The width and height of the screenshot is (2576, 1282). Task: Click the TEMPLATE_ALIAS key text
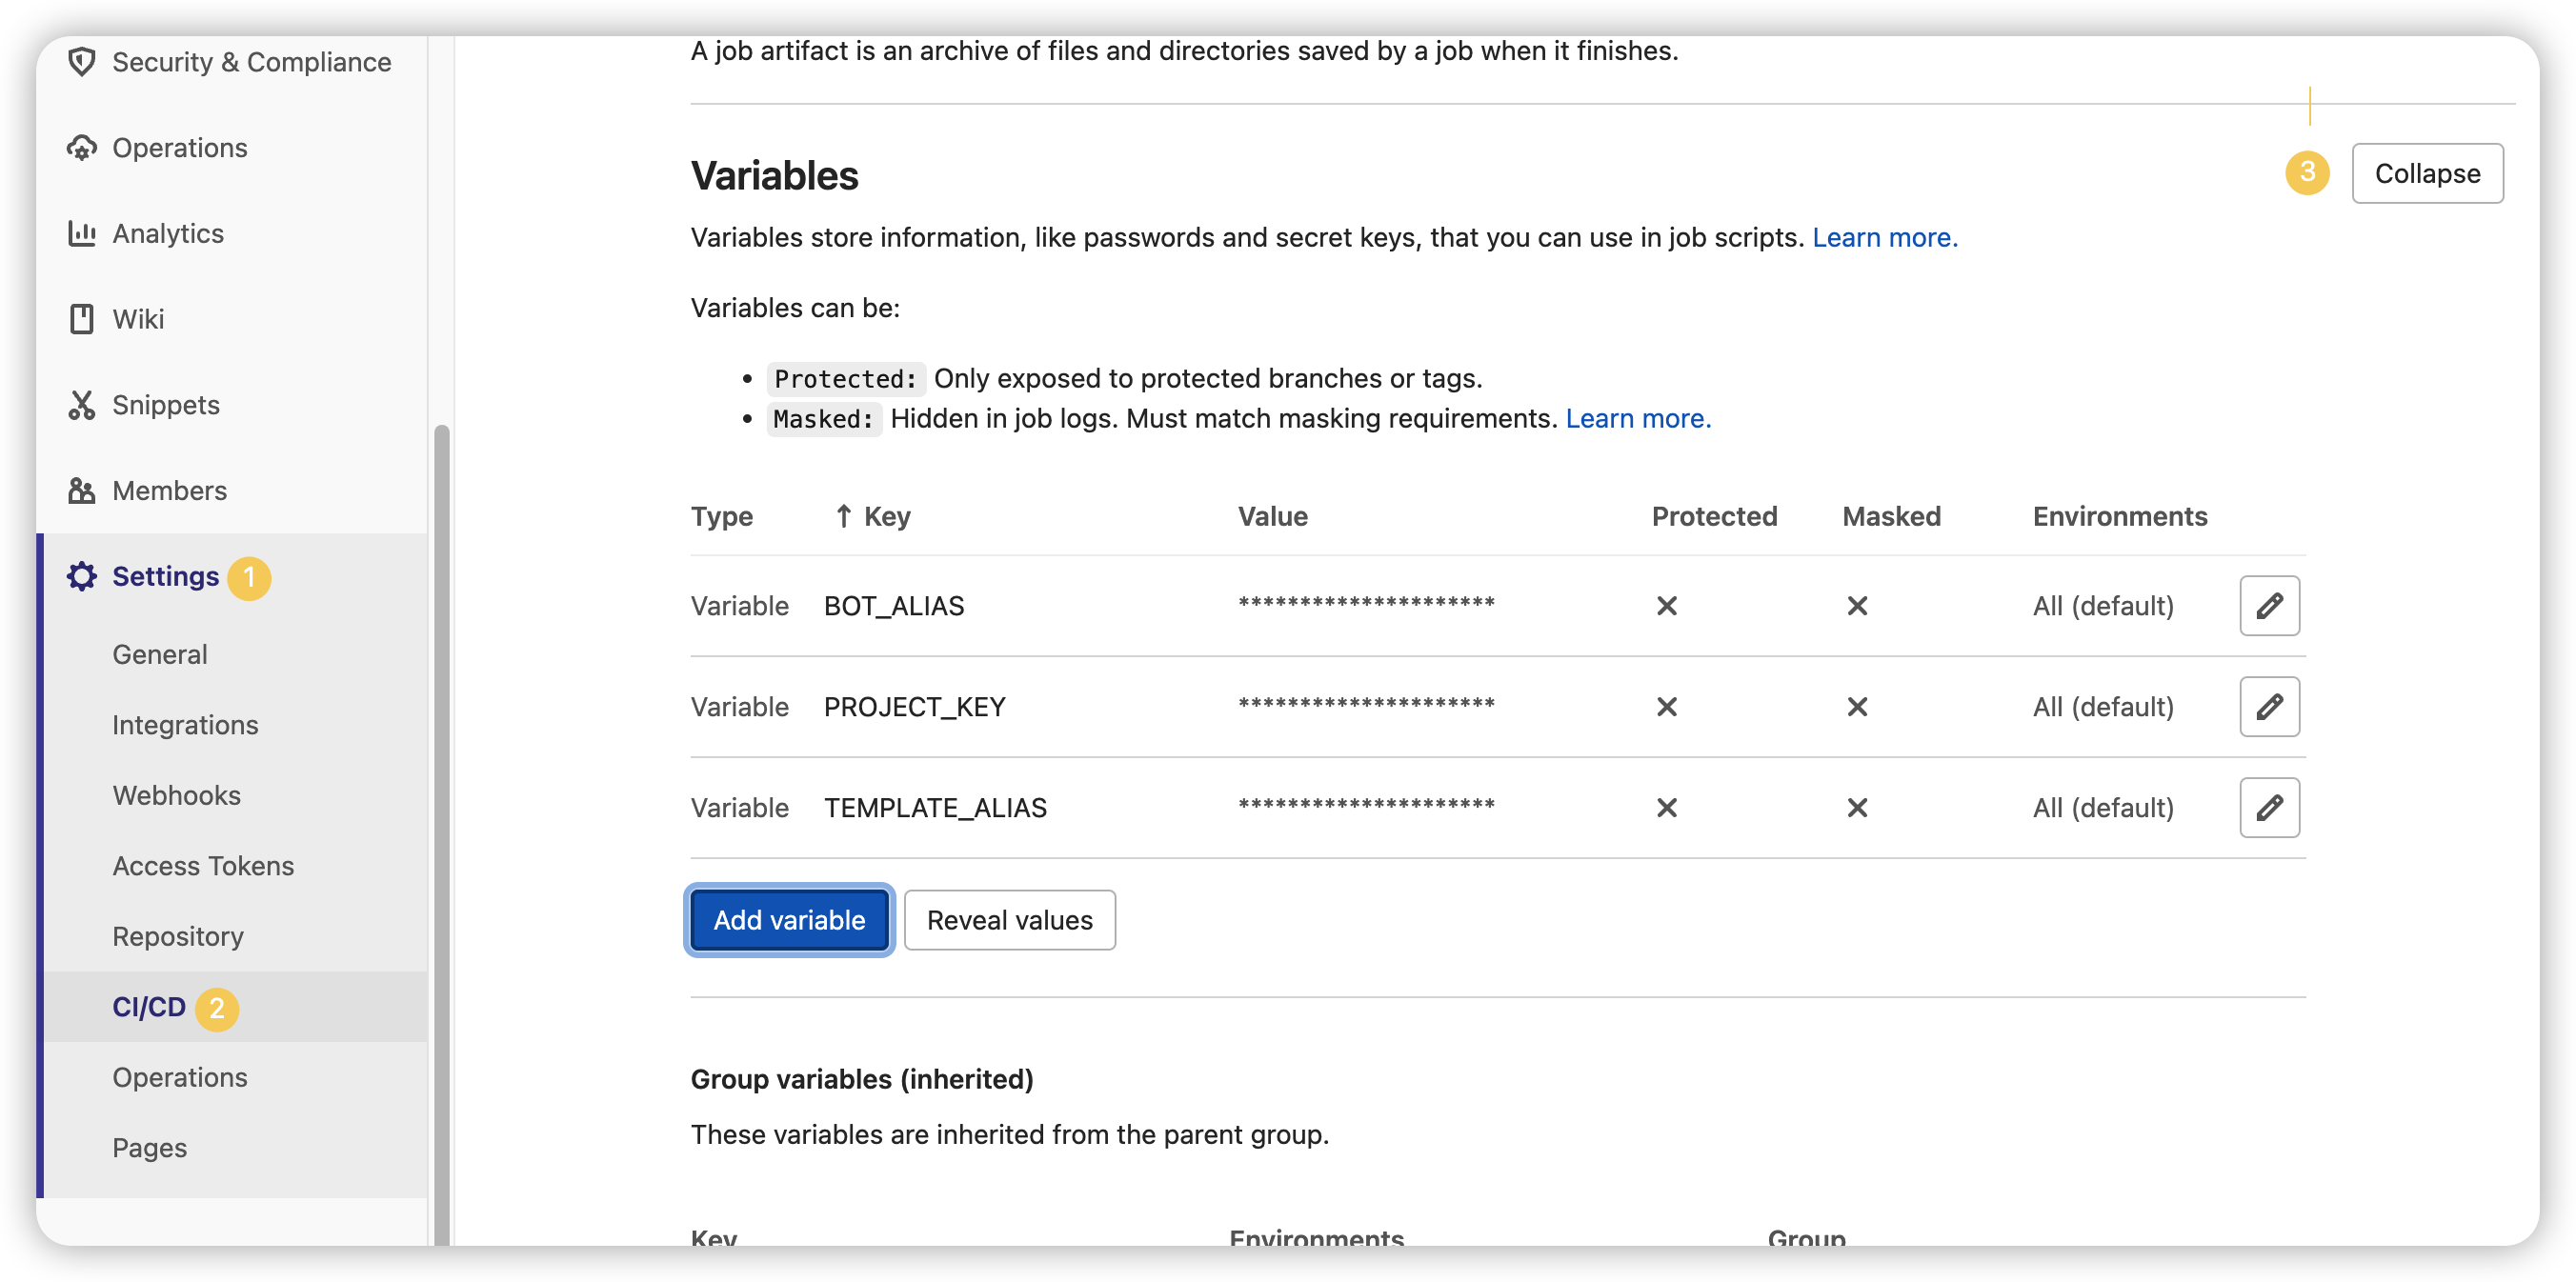(935, 808)
